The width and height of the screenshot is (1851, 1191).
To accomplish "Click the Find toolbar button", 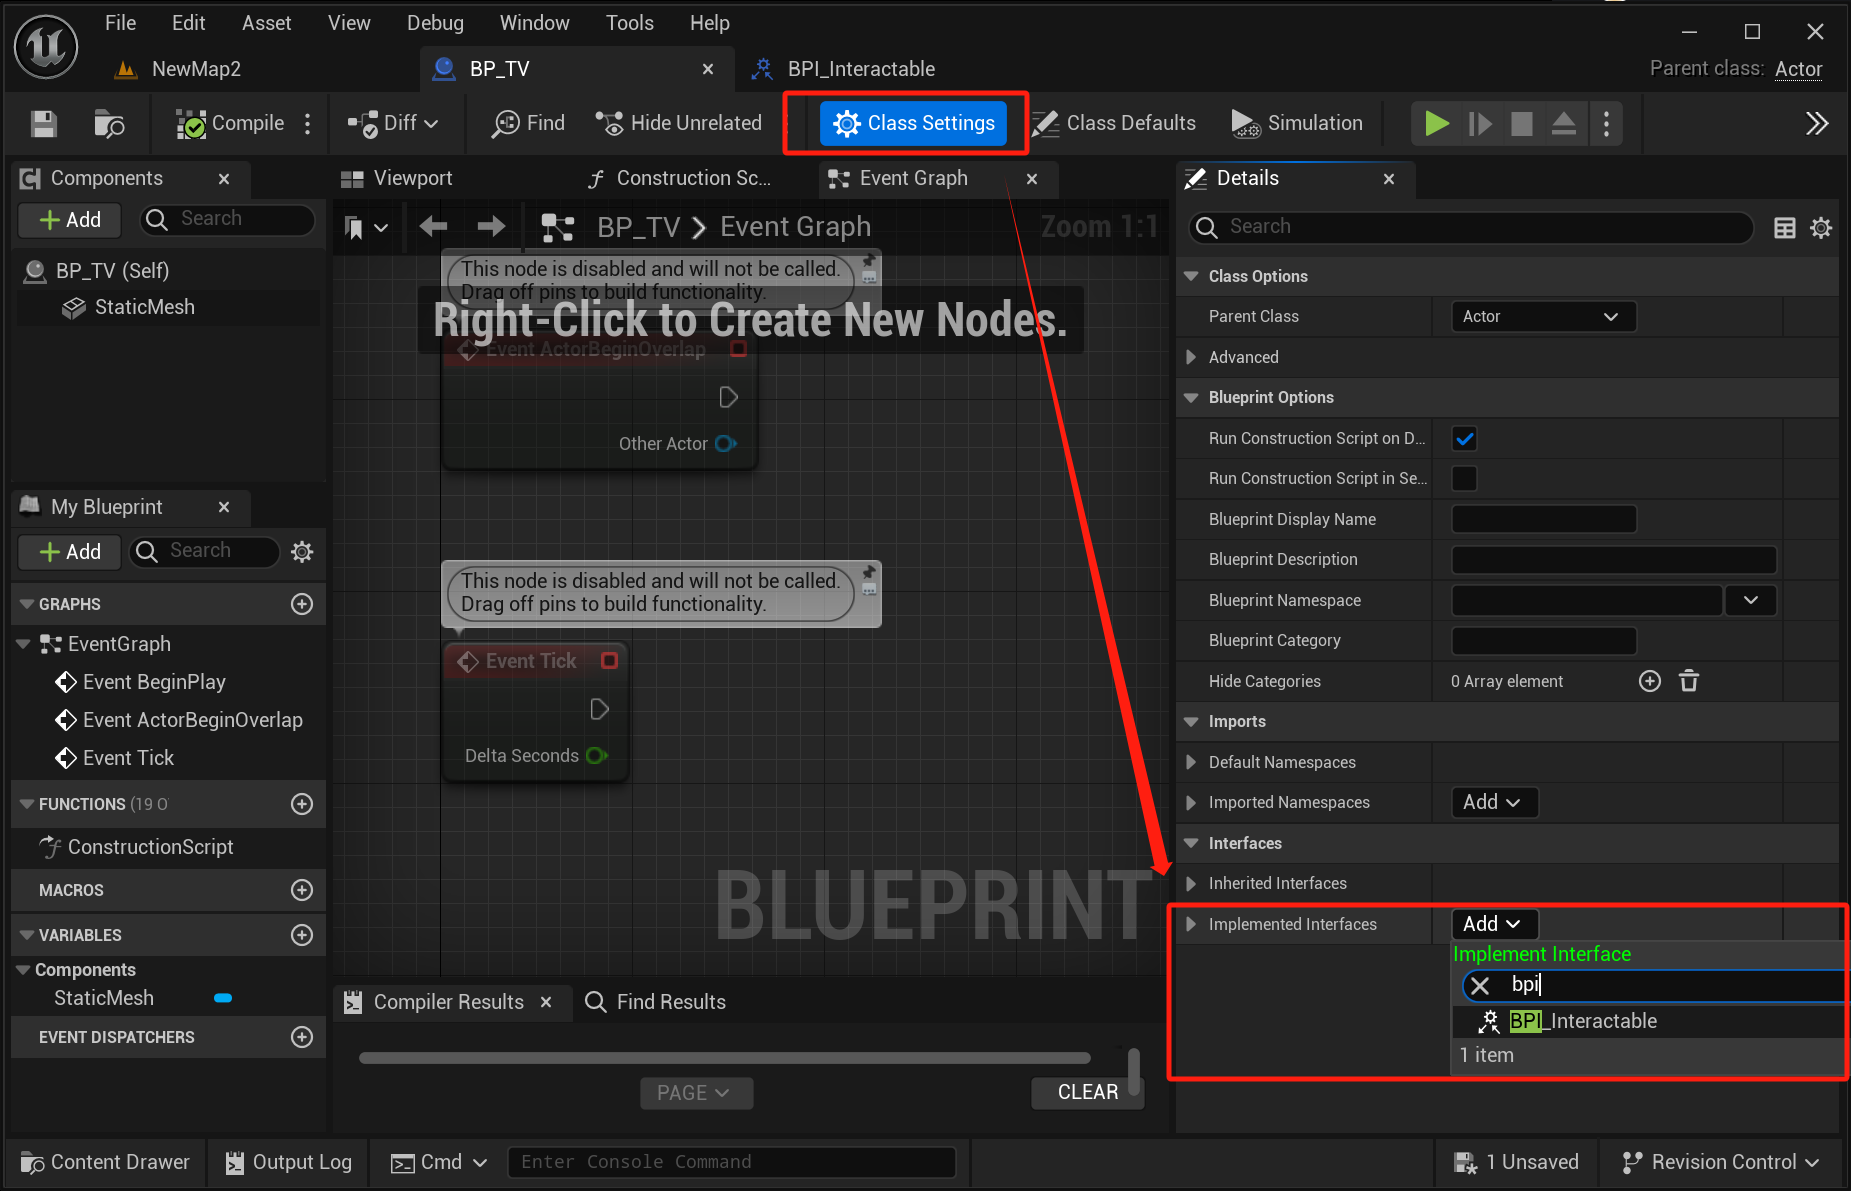I will 528,124.
